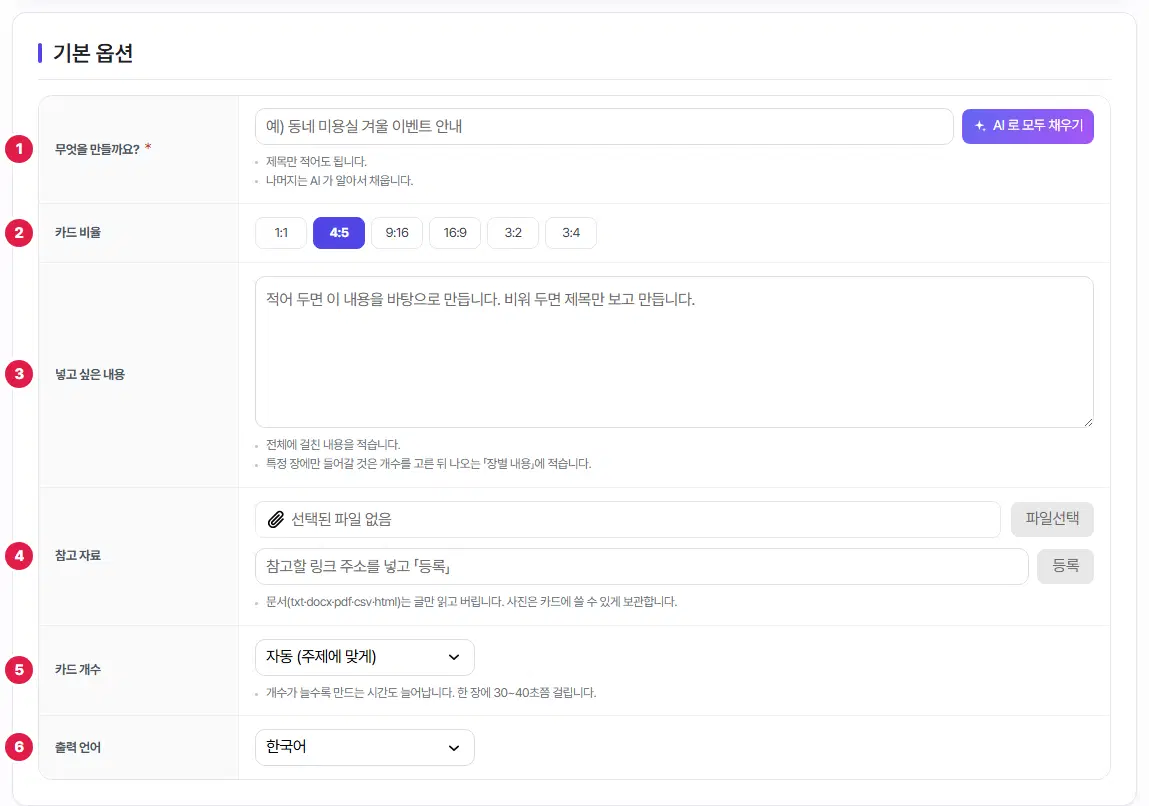
Task: Choose the 16:9 card ratio
Action: [x=454, y=233]
